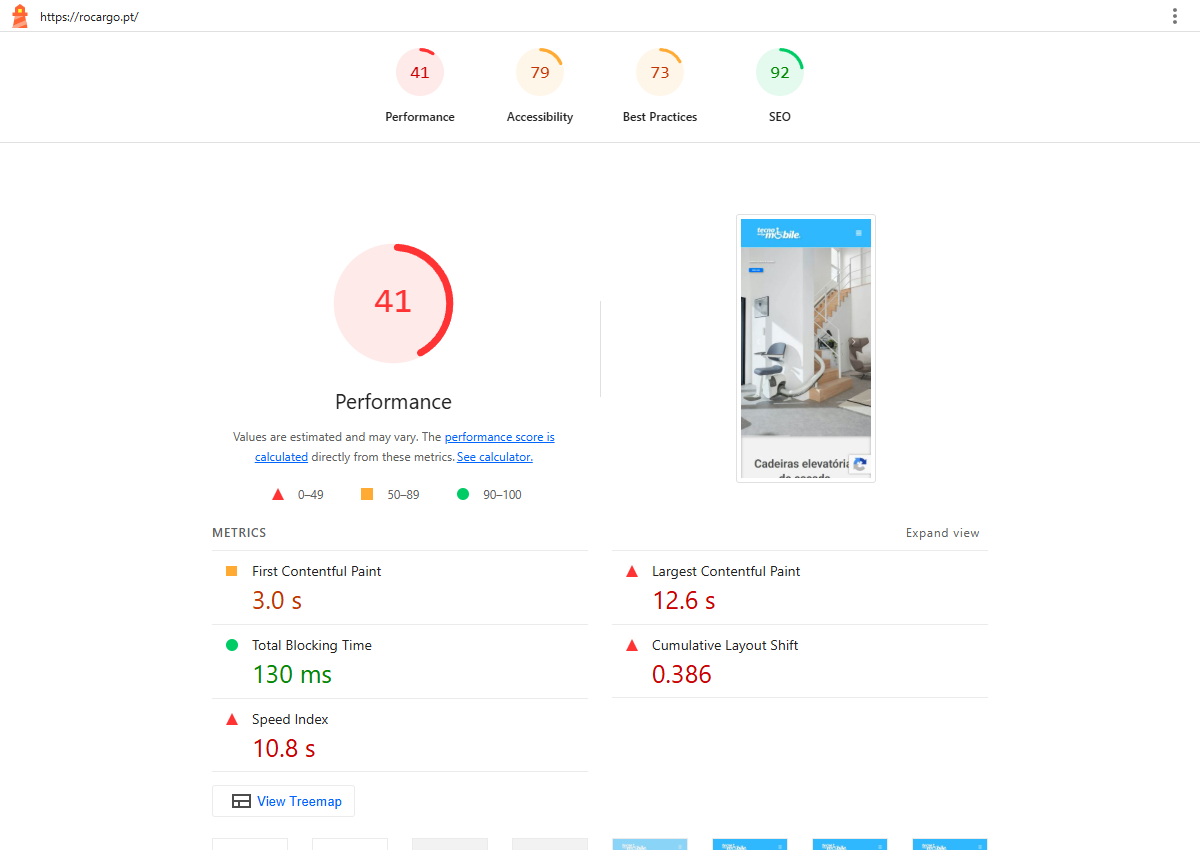
Task: Jump to the Performance gauge scoring 41 in the top bar
Action: pyautogui.click(x=420, y=87)
